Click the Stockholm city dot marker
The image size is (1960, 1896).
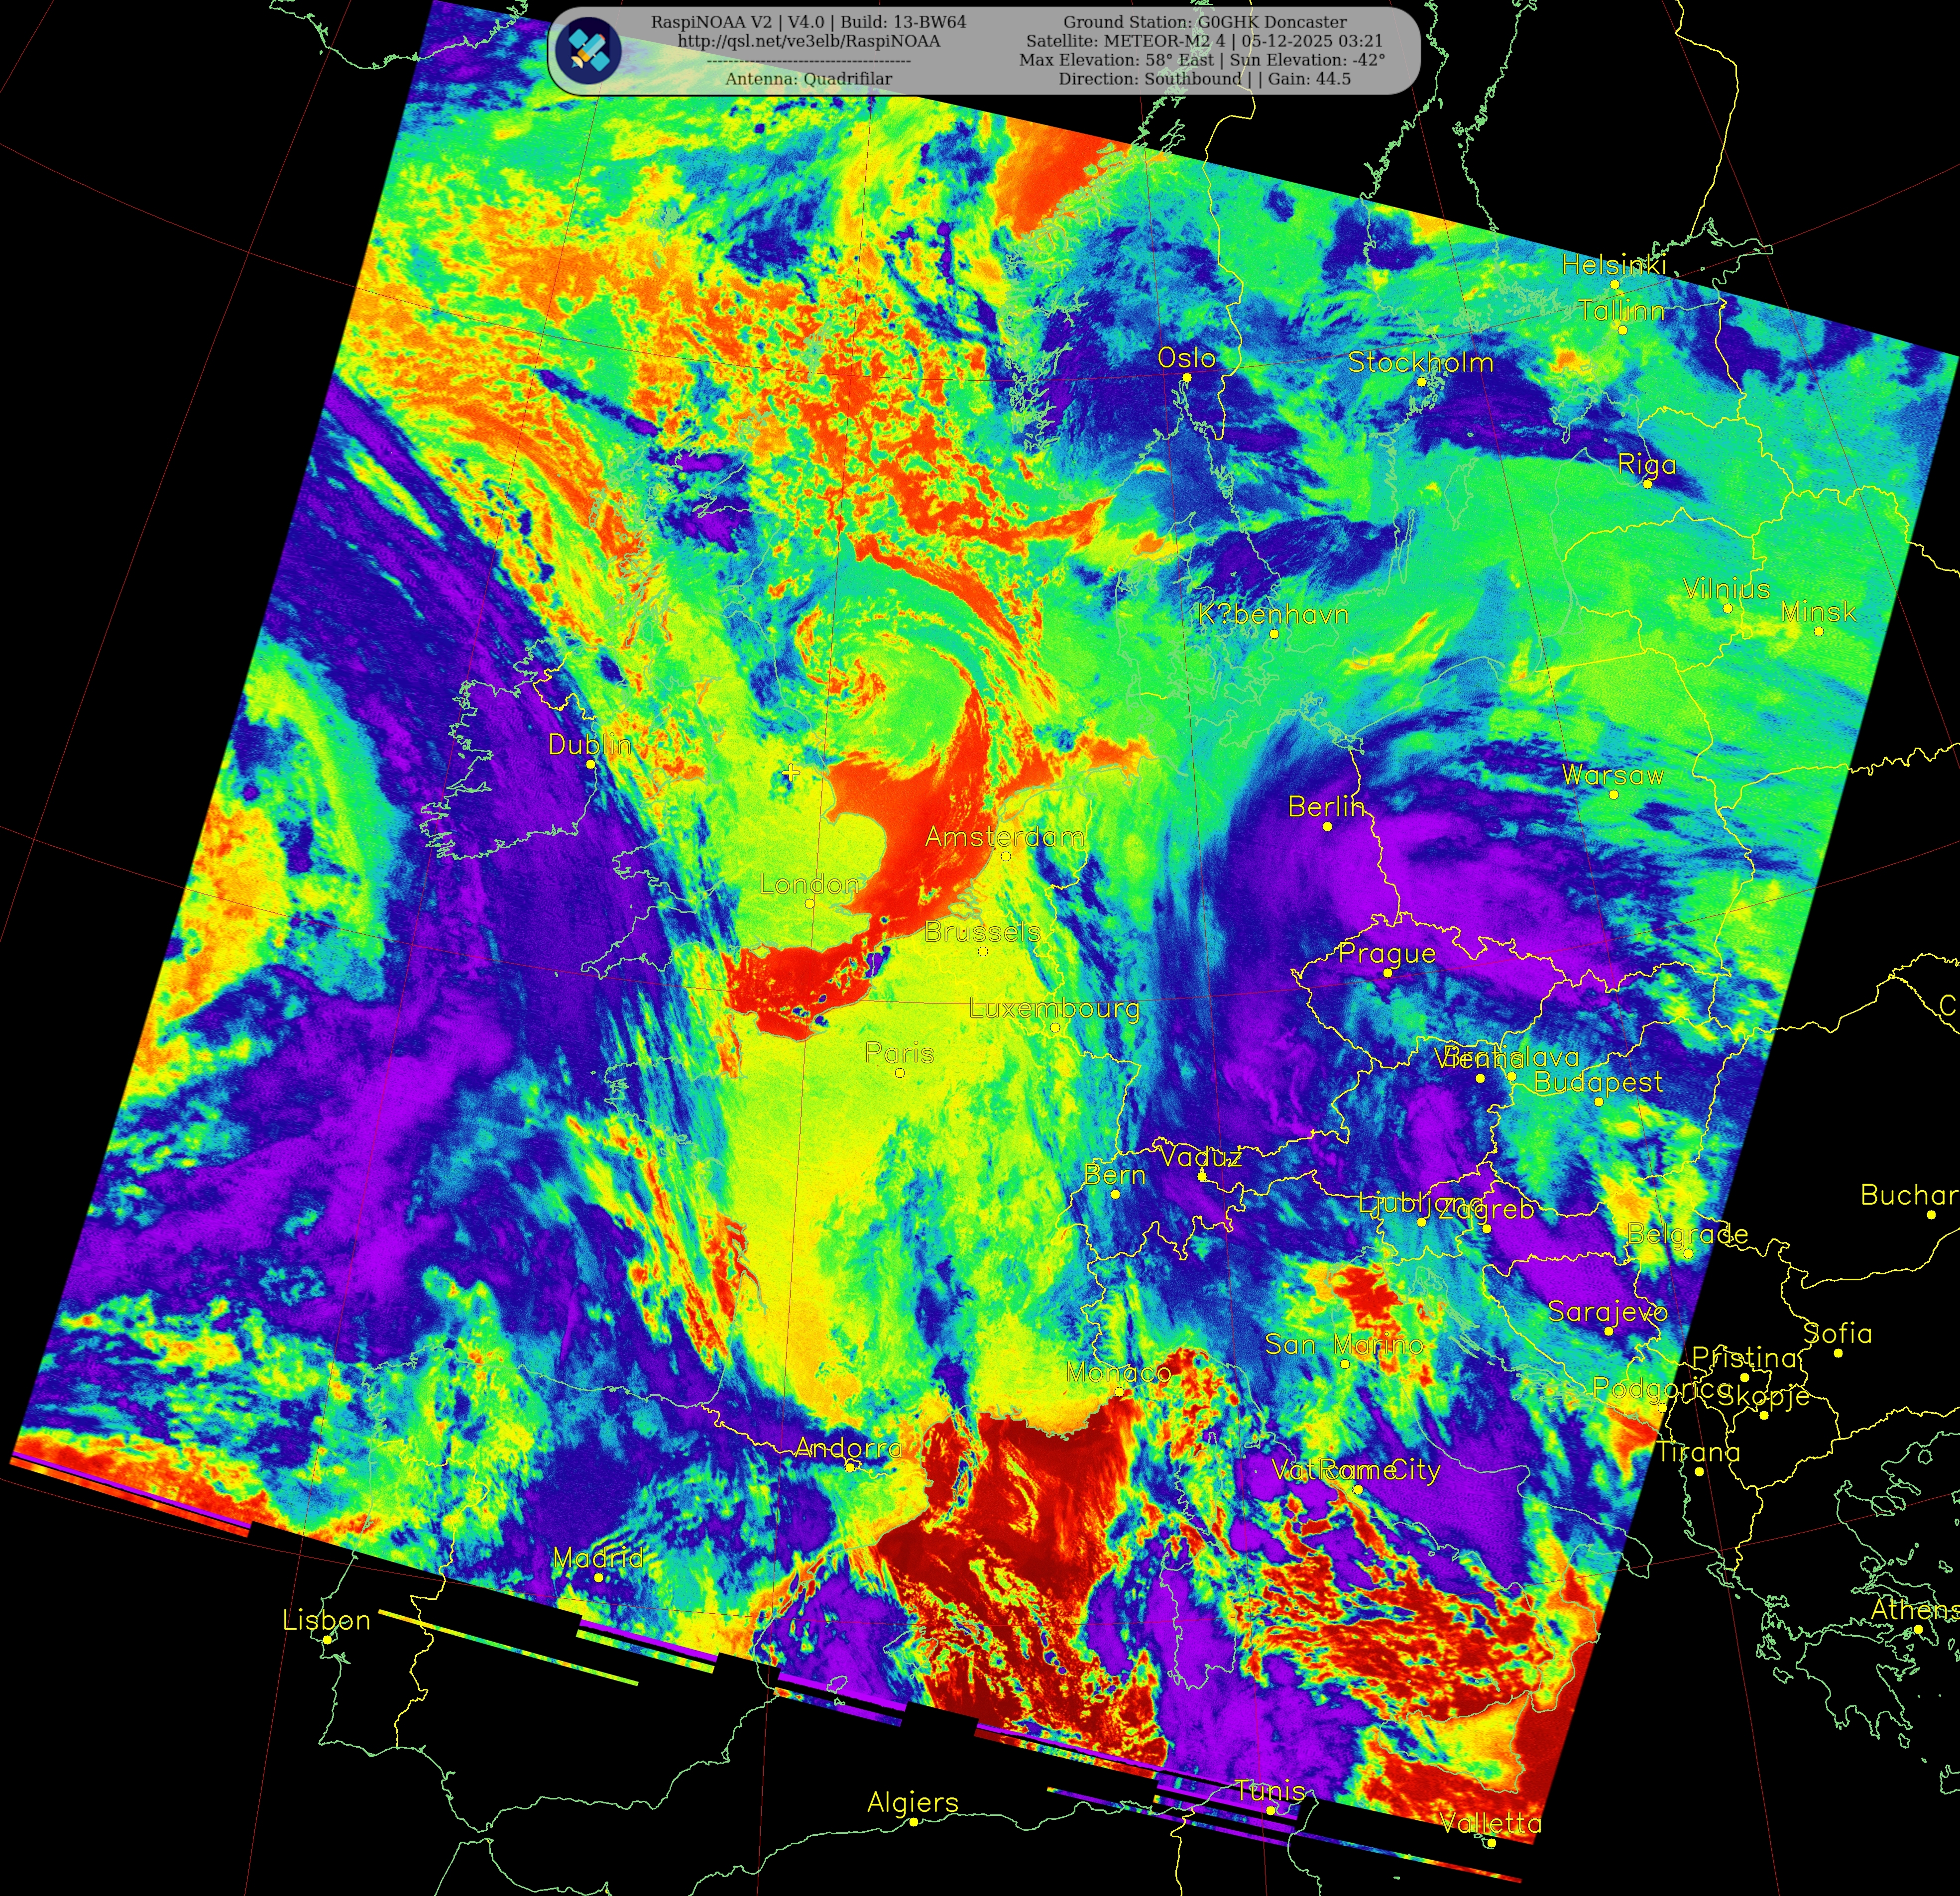click(x=1421, y=382)
